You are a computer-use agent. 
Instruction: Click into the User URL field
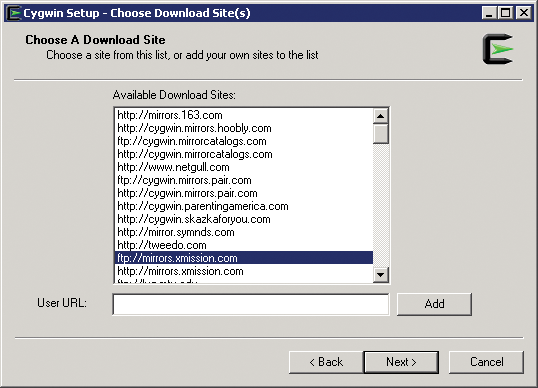pos(251,304)
